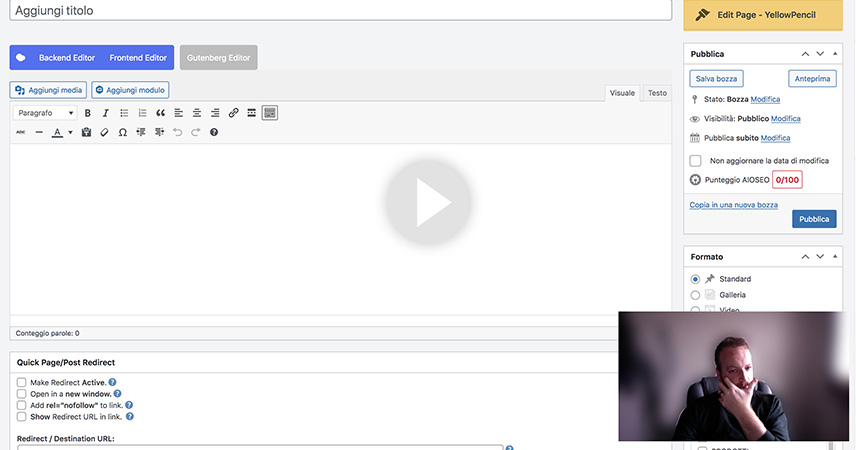Insert a blockquote from the toolbar
The height and width of the screenshot is (450, 856).
[160, 113]
